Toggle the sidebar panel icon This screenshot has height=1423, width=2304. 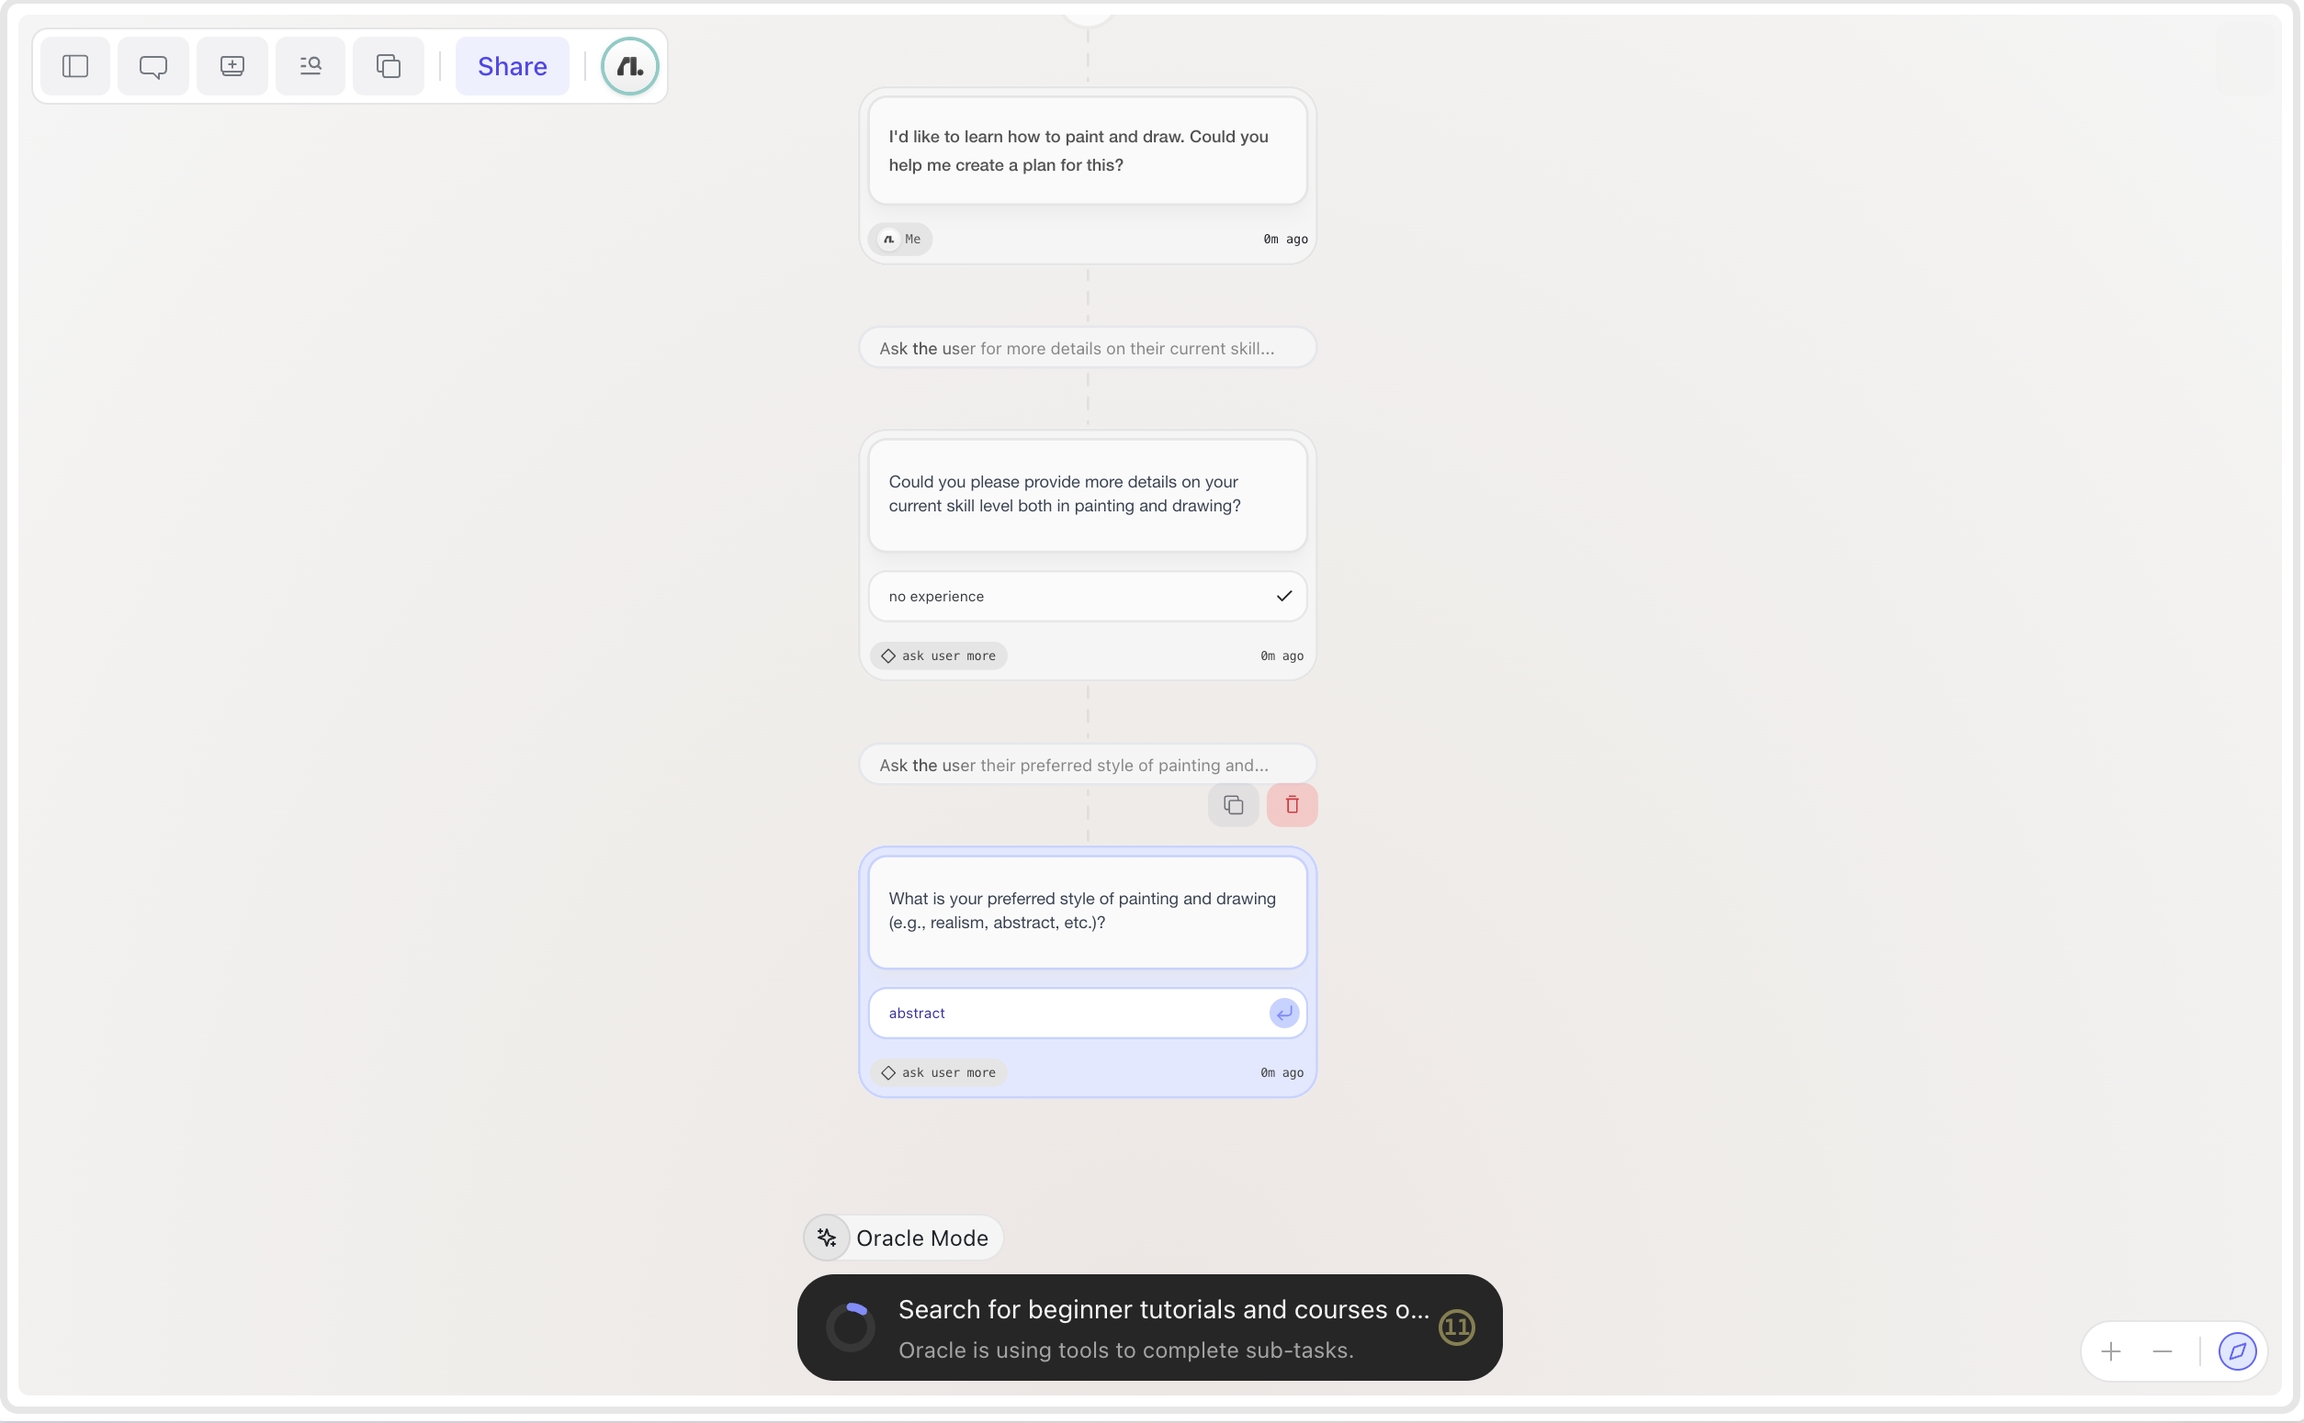tap(75, 66)
